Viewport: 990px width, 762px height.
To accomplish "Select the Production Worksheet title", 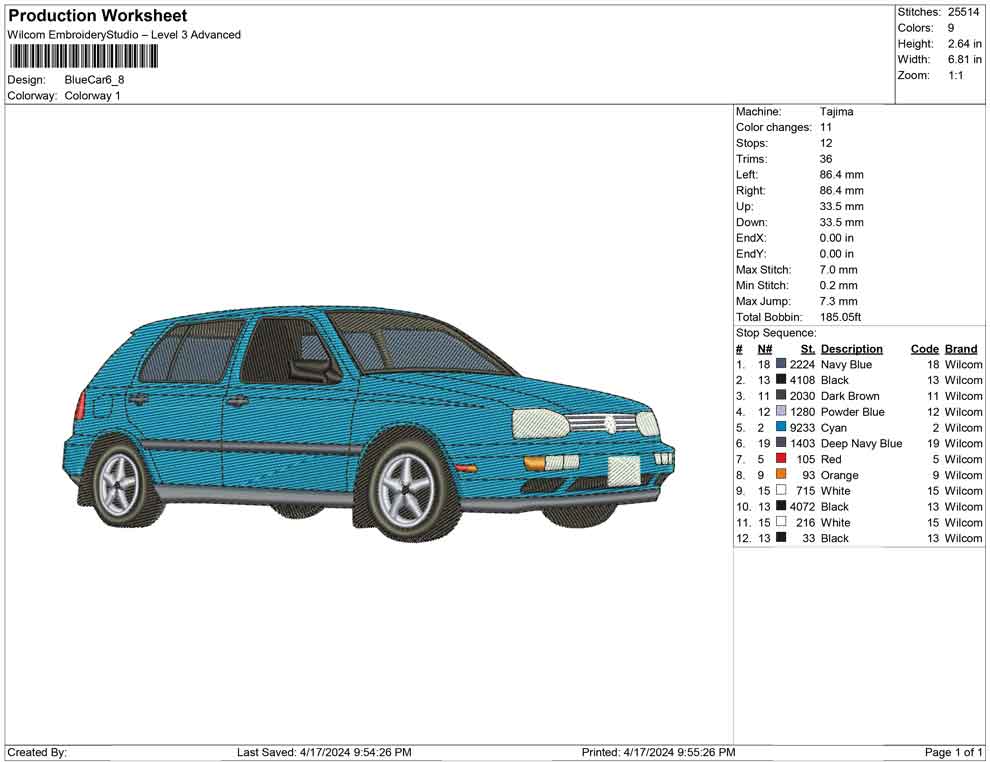I will 98,16.
